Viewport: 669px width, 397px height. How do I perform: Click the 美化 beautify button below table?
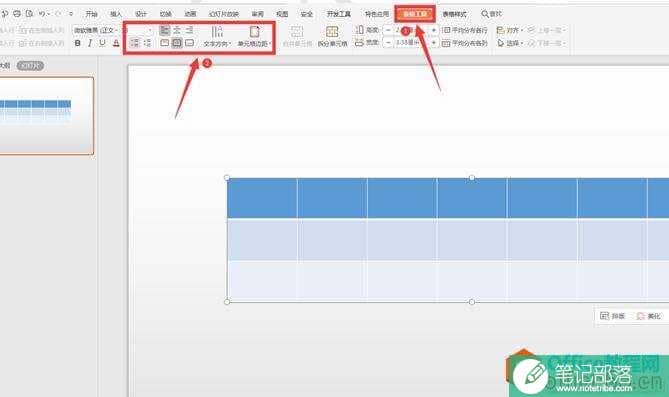click(649, 316)
